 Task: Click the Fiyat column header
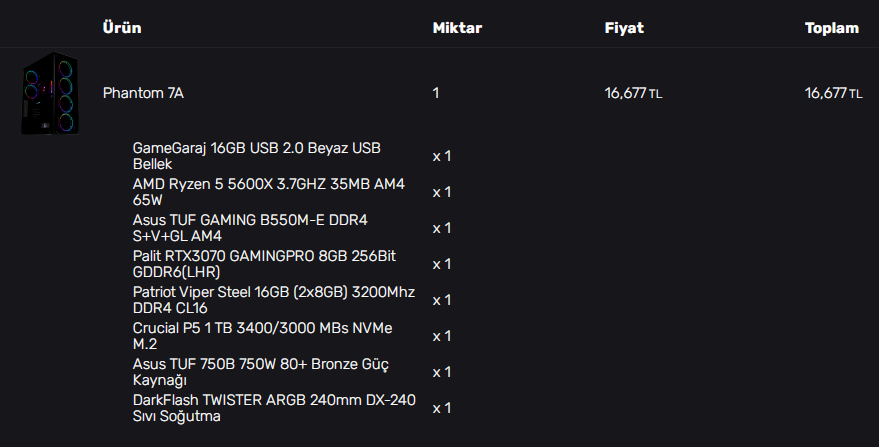624,28
